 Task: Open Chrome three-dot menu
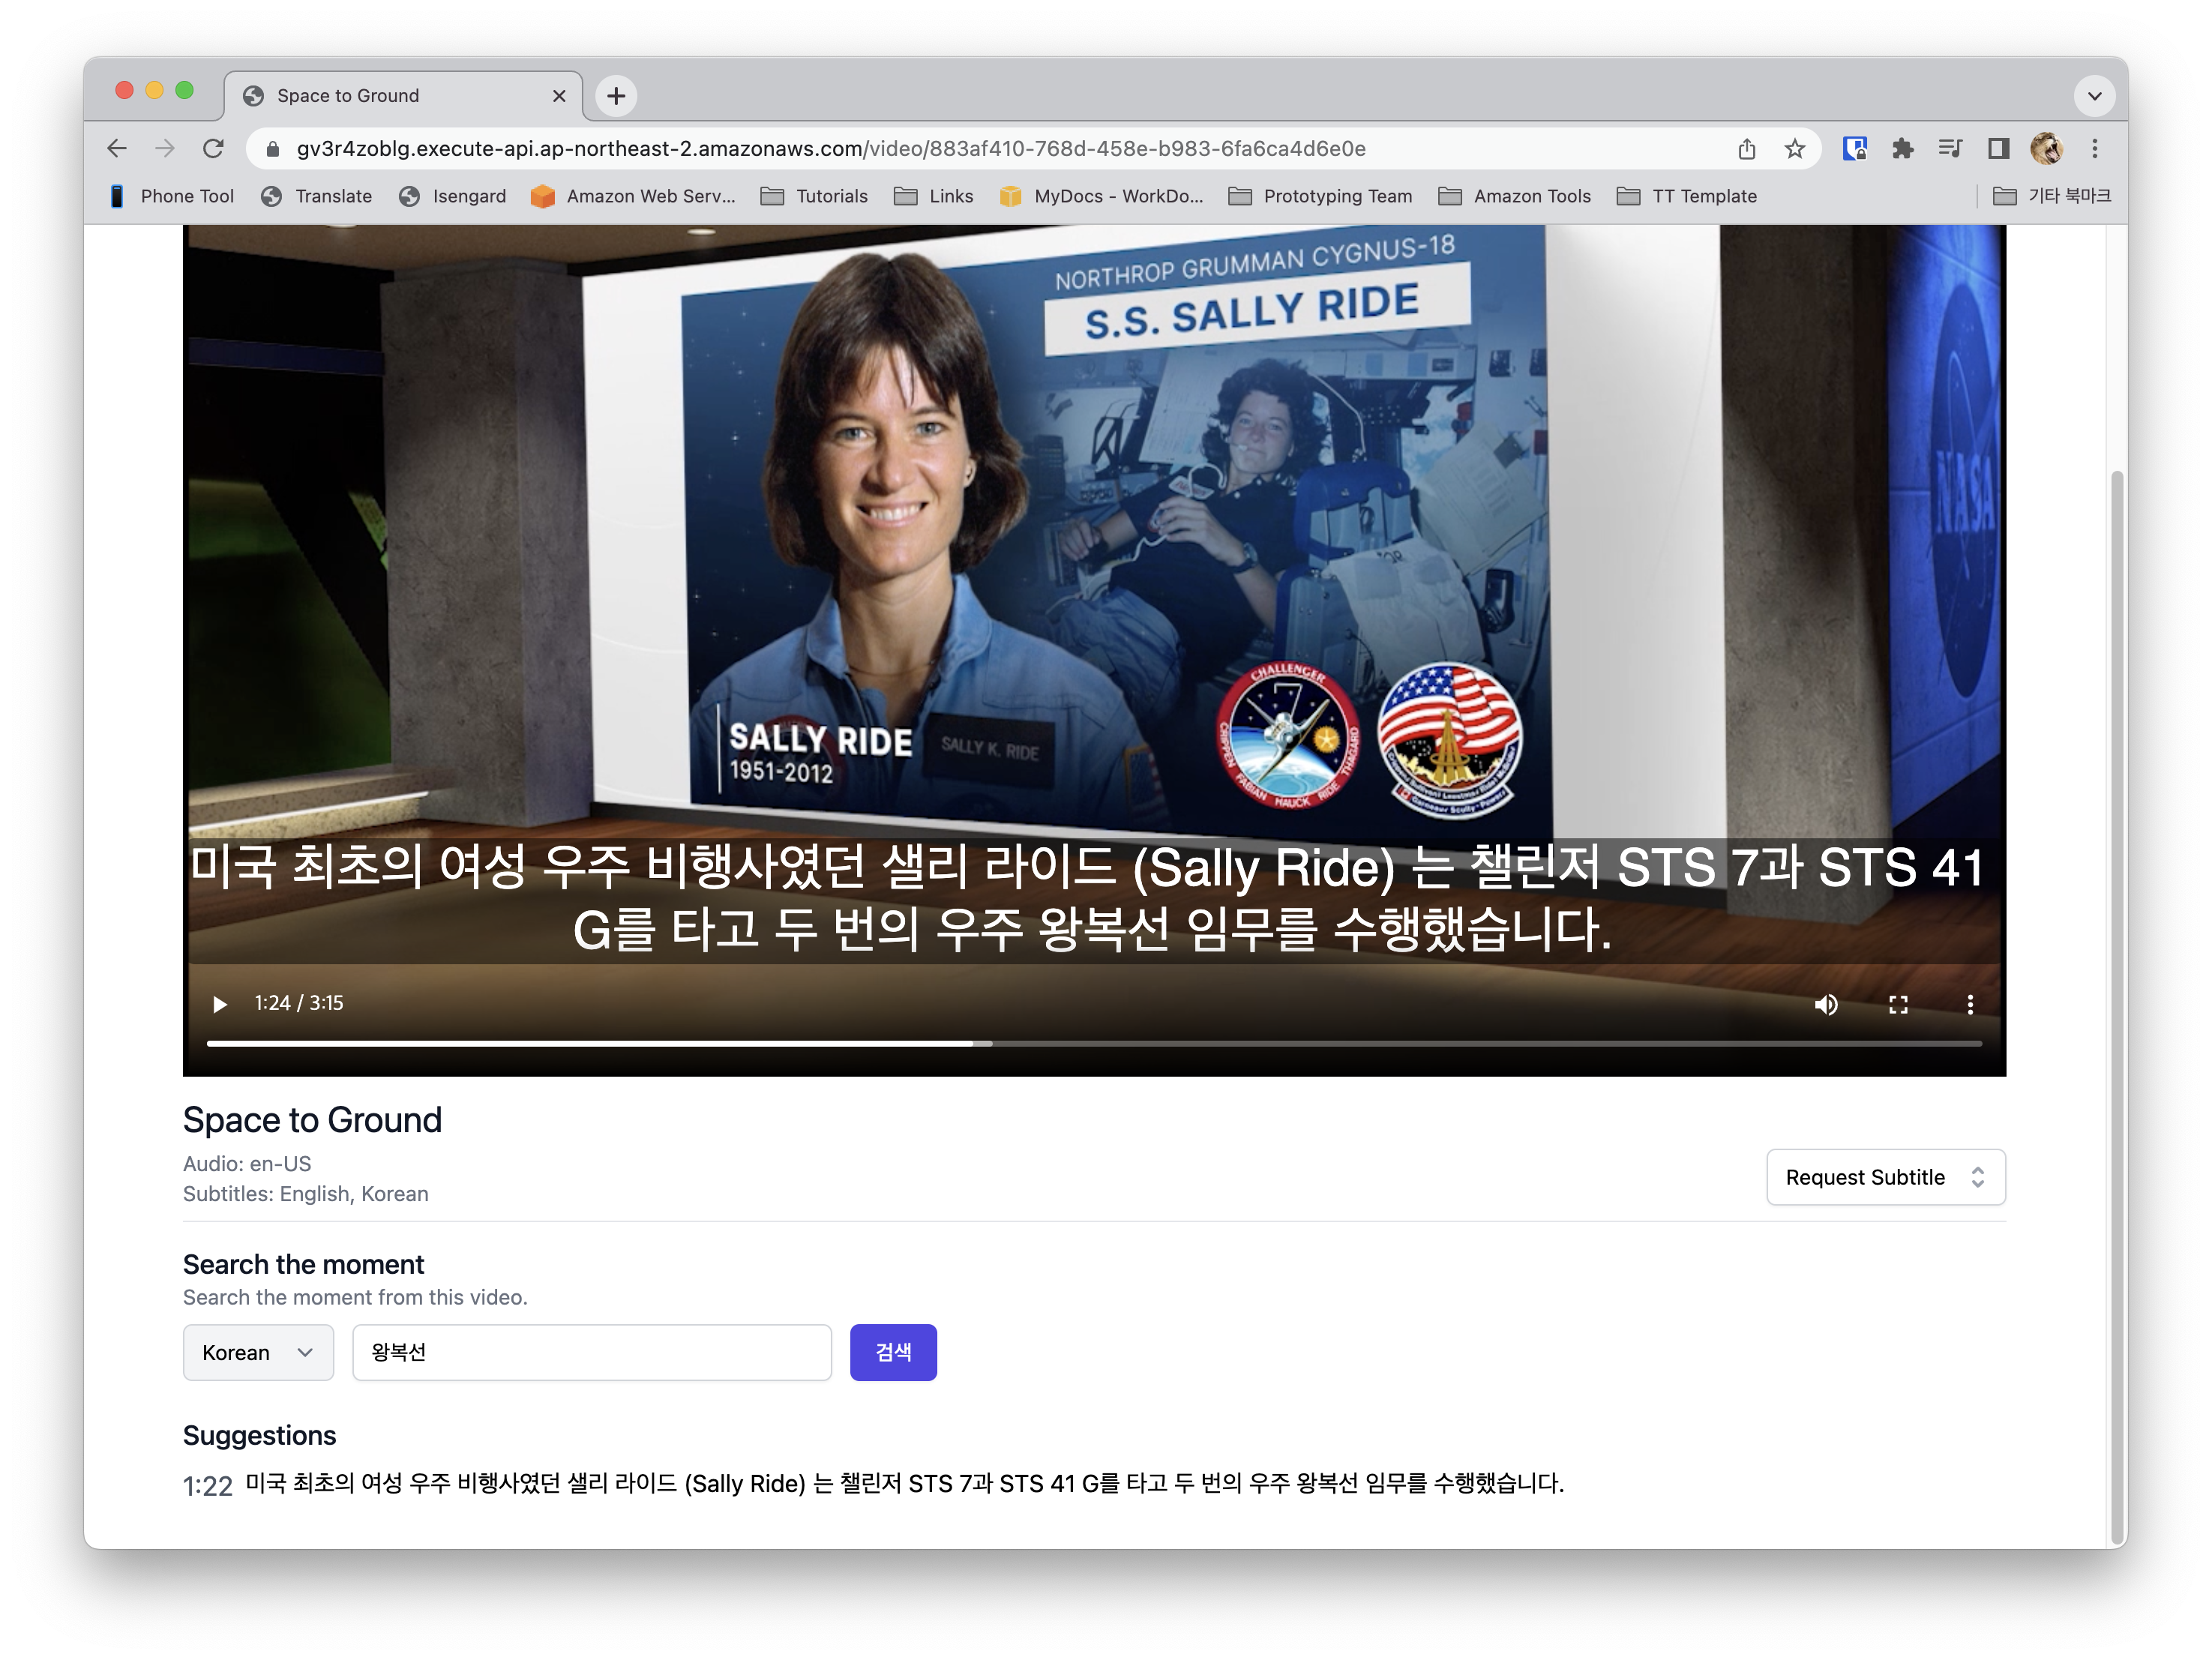(x=2095, y=149)
